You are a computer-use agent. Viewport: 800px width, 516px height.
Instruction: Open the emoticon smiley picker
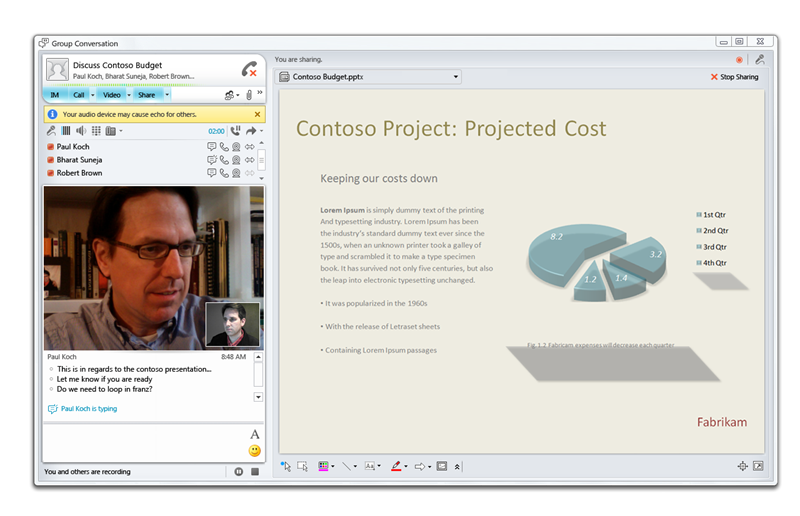pos(255,451)
